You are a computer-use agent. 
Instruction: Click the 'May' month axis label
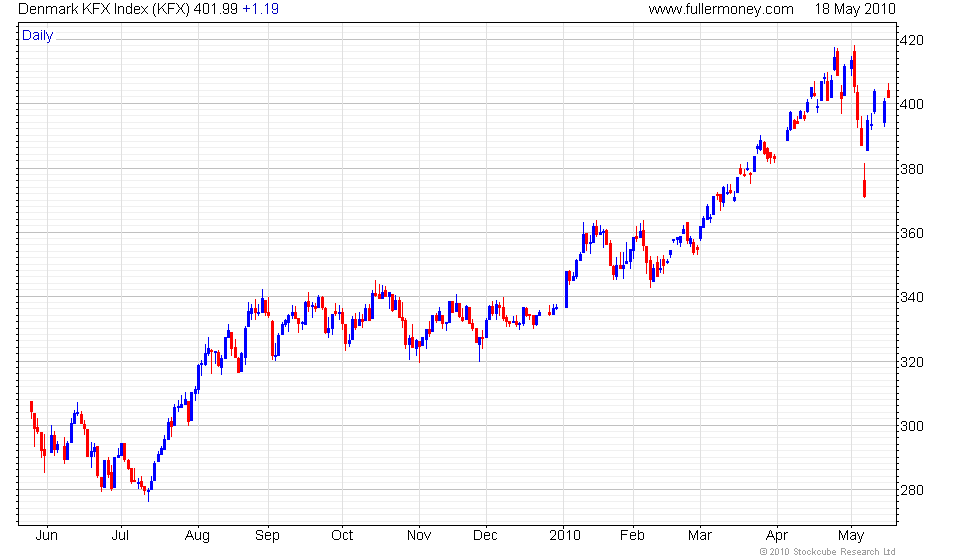click(851, 536)
